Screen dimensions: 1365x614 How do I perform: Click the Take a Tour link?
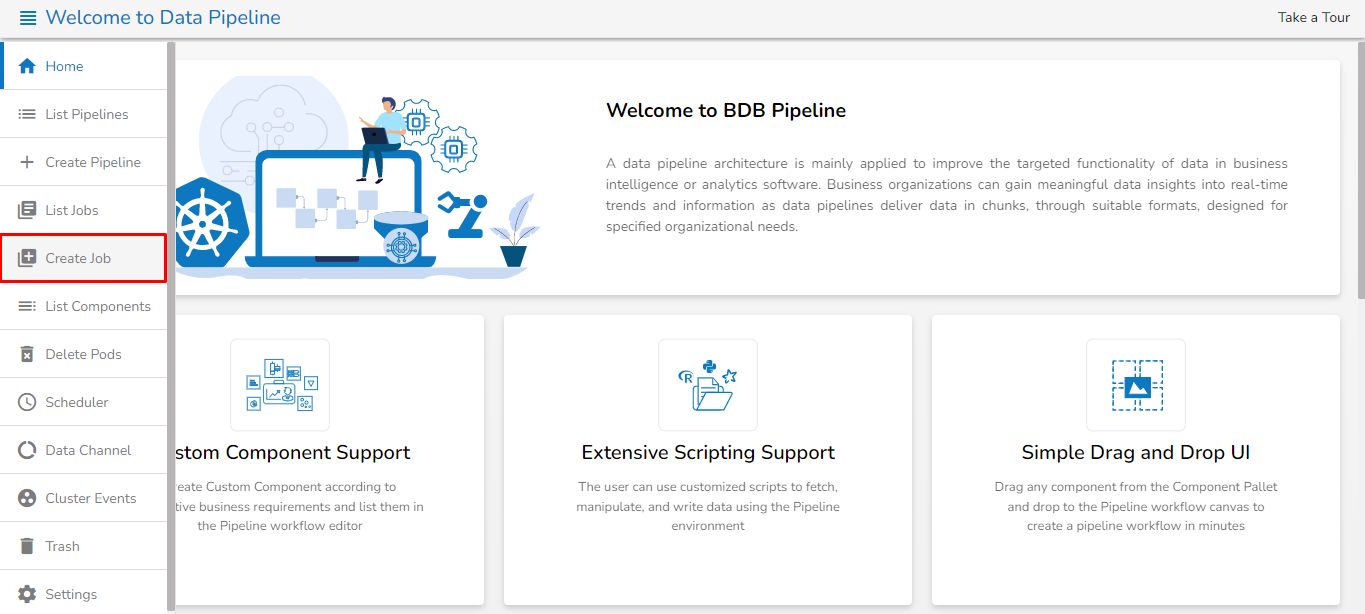click(1314, 17)
